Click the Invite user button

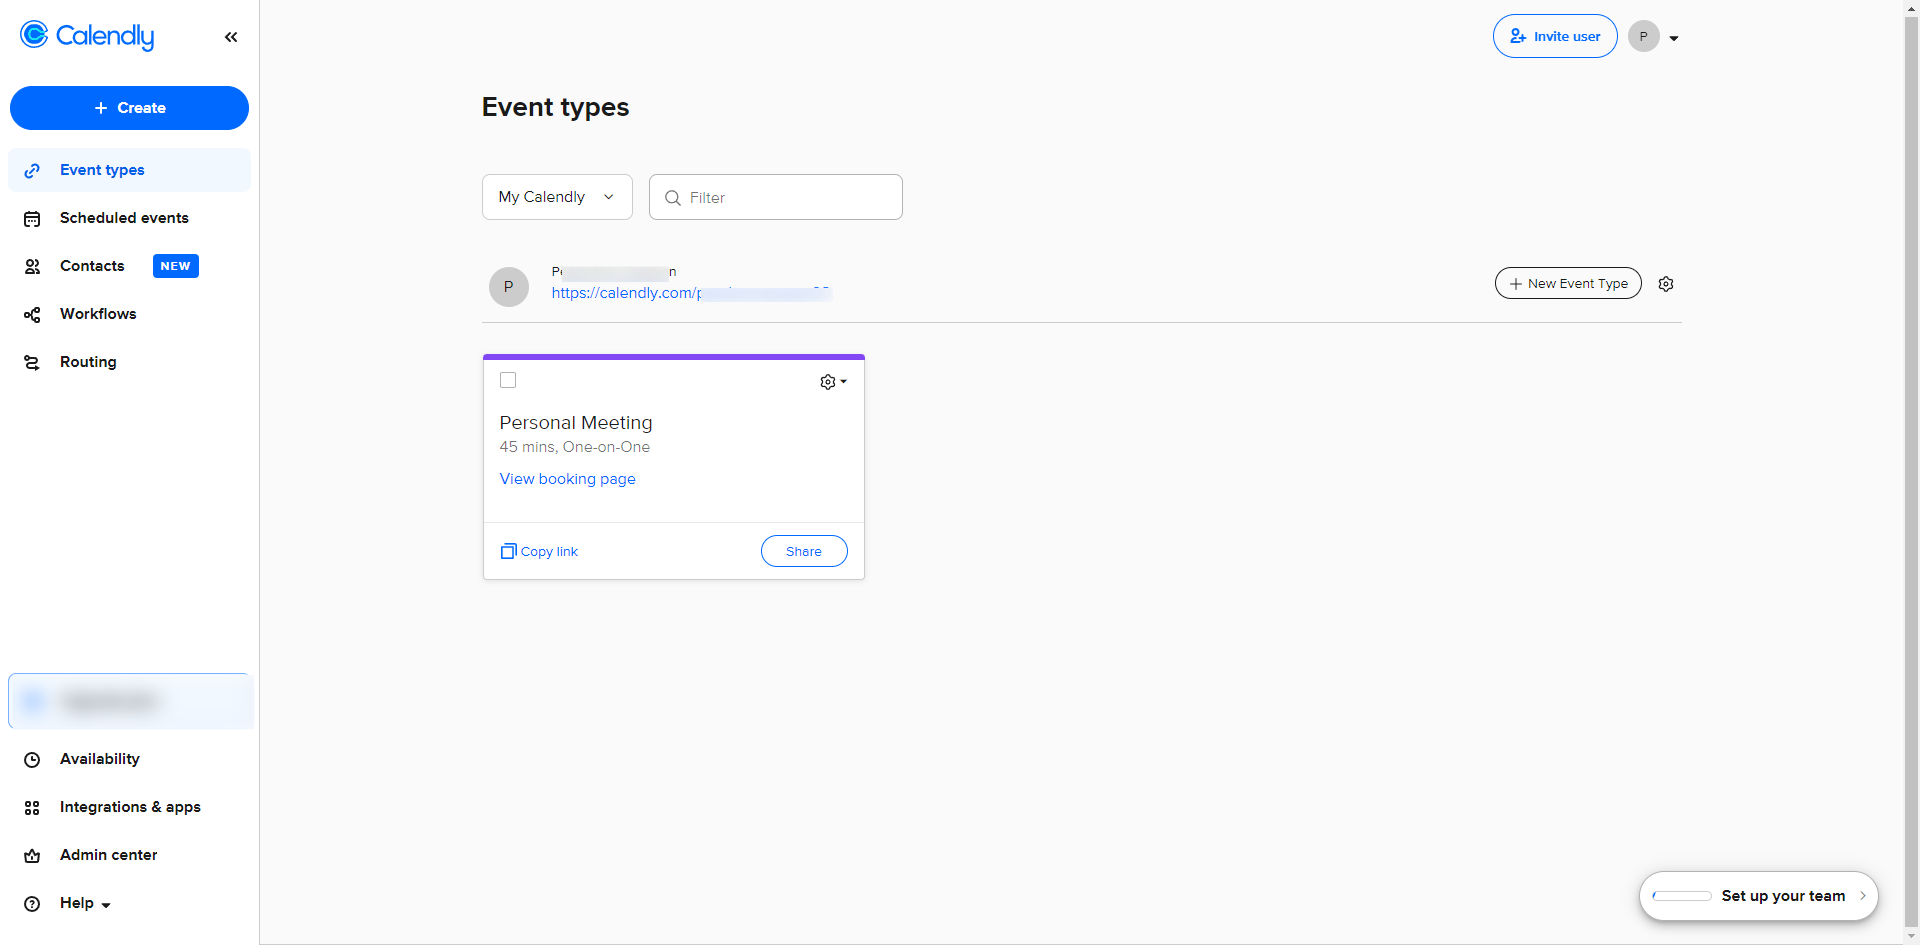[1555, 36]
